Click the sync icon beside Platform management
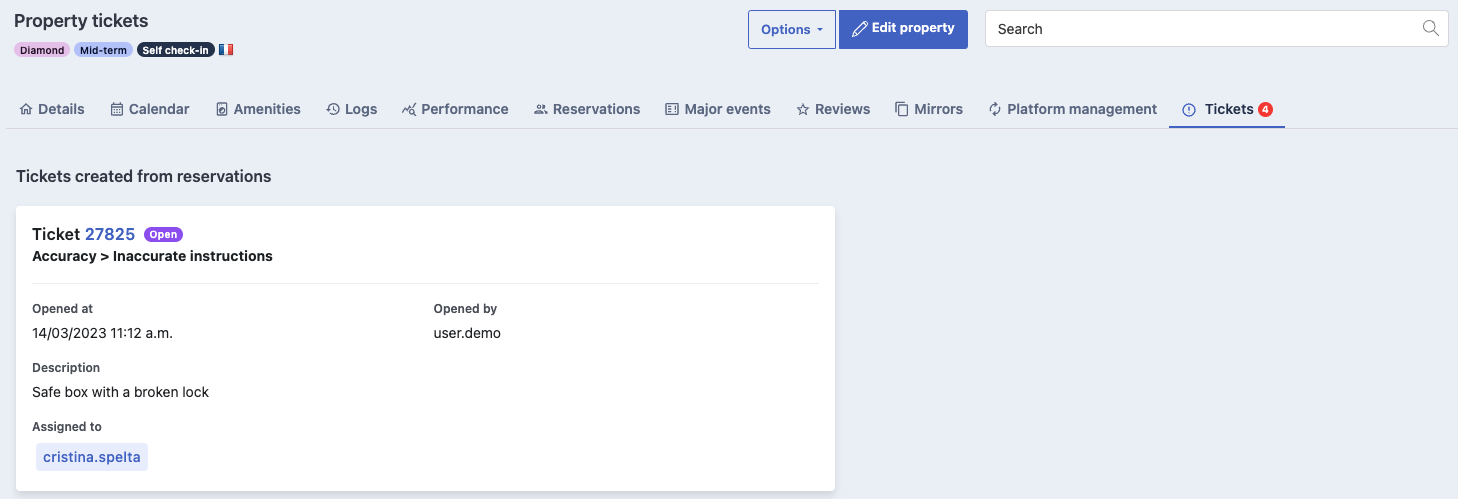The image size is (1458, 499). pos(995,109)
